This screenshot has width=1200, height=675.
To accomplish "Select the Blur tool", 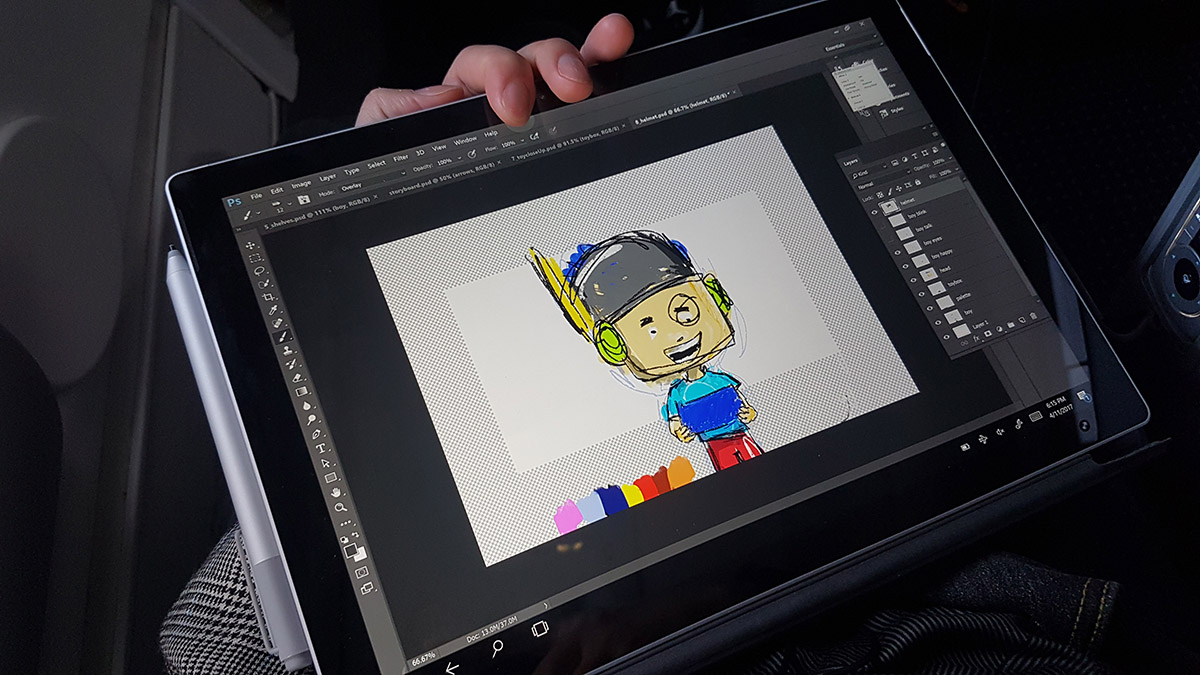I will [306, 405].
